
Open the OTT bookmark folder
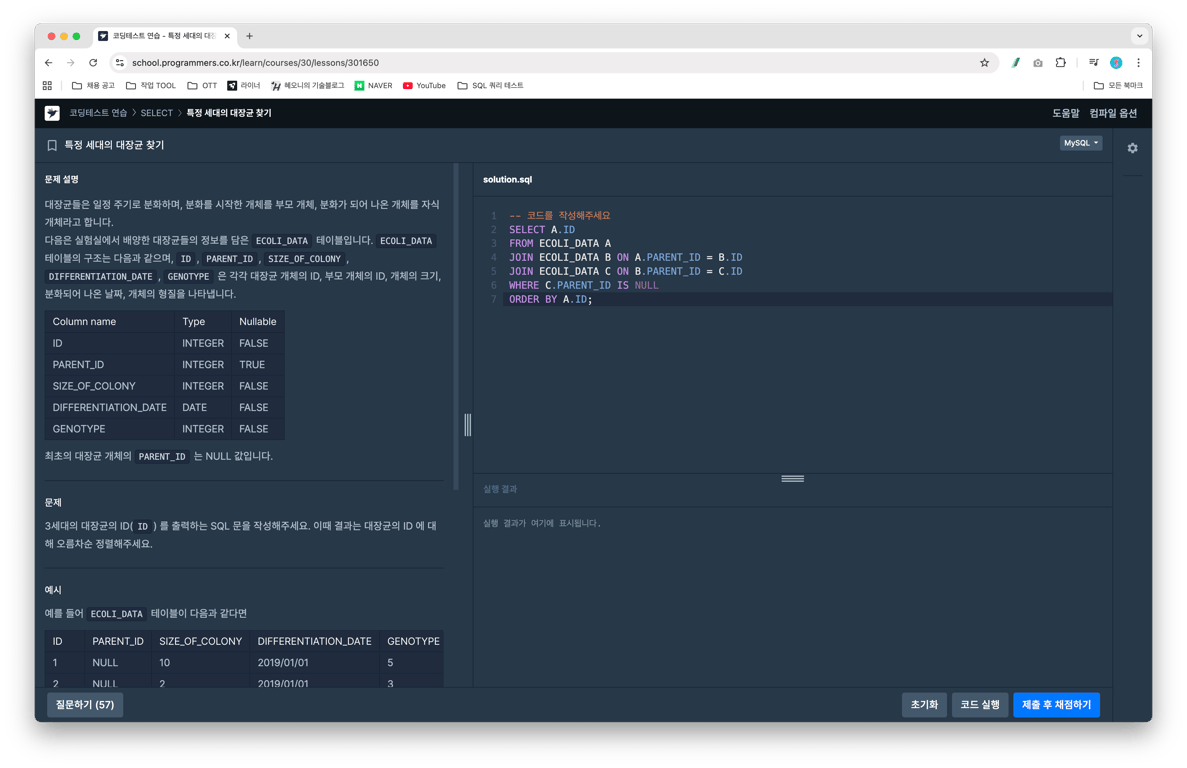pos(201,86)
